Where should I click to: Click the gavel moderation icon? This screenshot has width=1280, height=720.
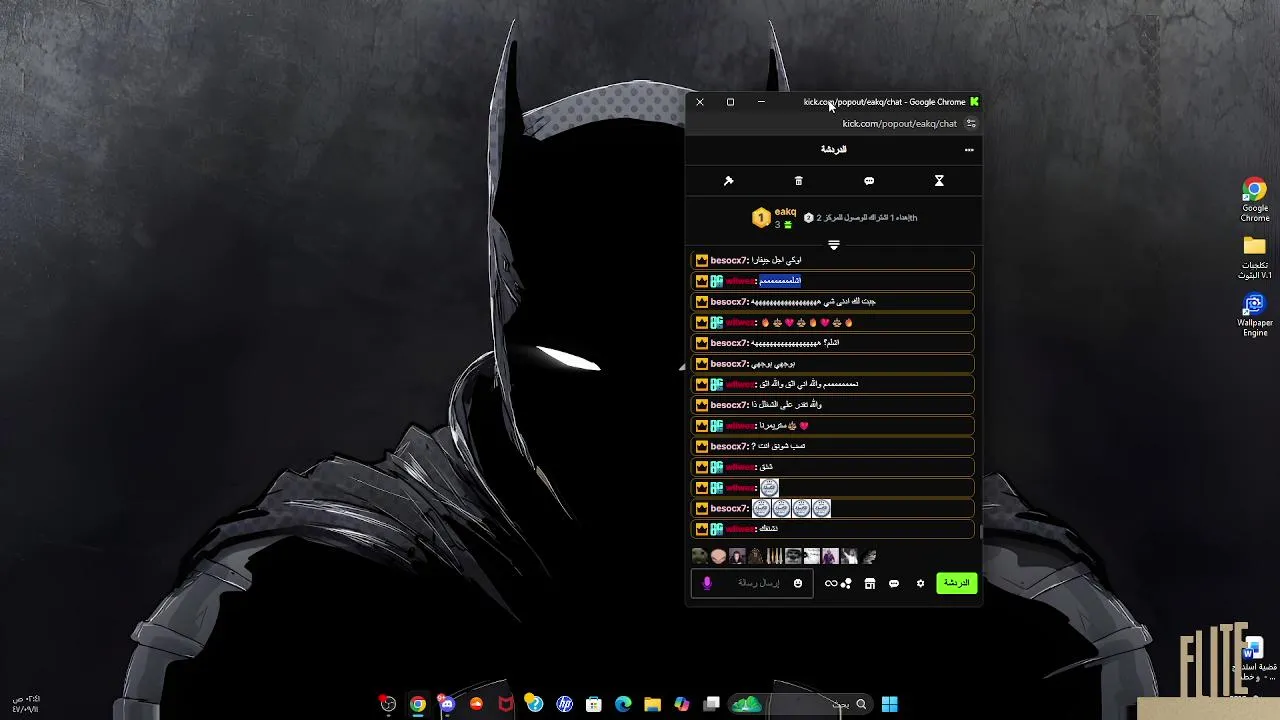pyautogui.click(x=728, y=181)
